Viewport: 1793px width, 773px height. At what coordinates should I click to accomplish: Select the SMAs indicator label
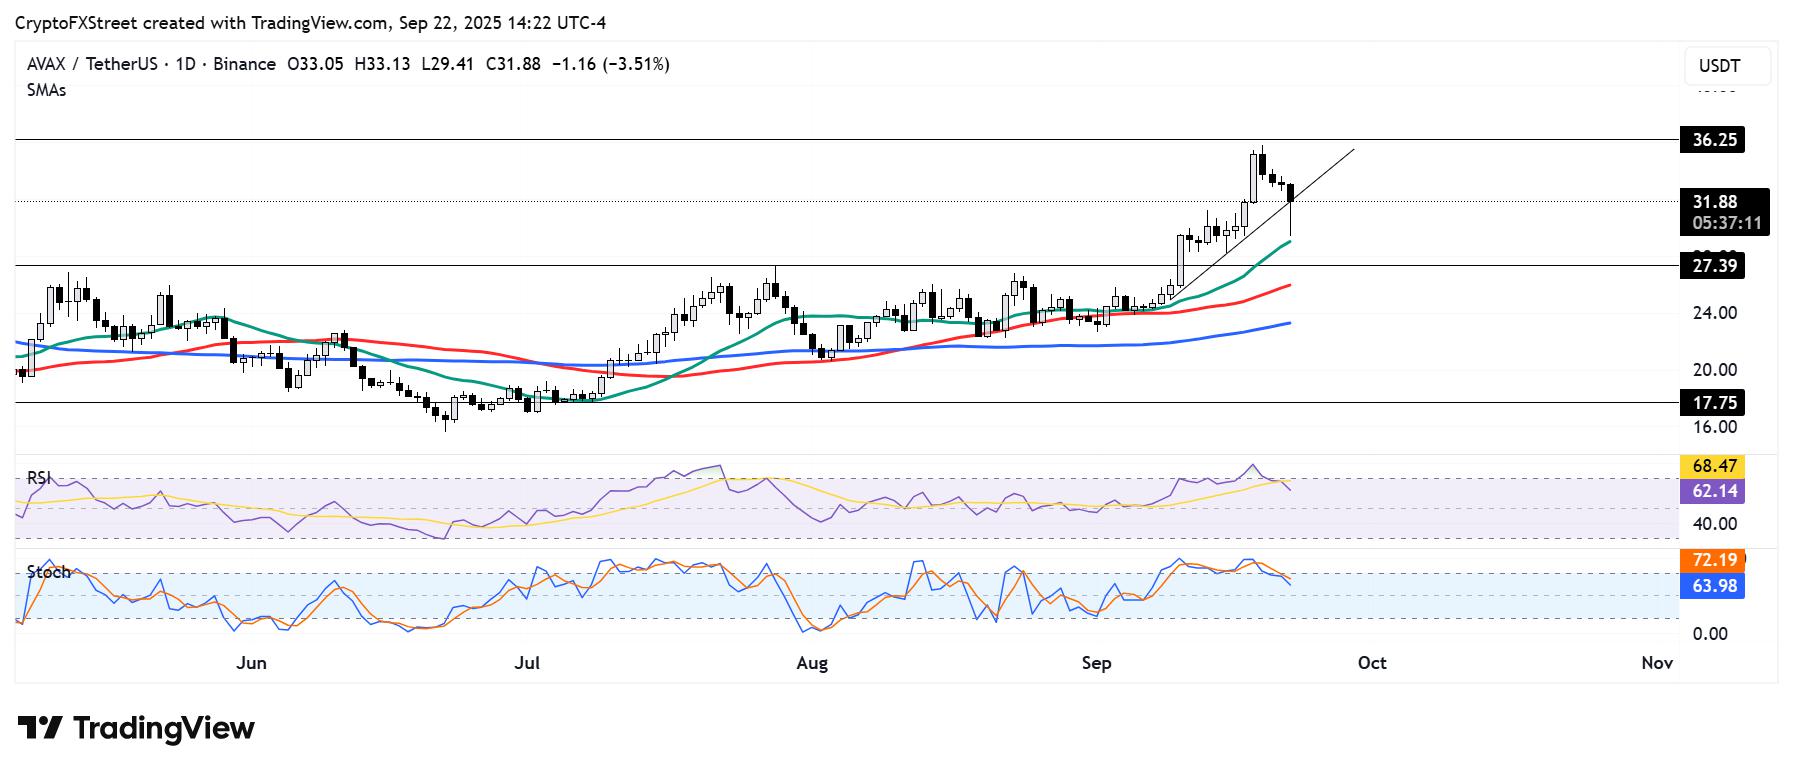47,90
